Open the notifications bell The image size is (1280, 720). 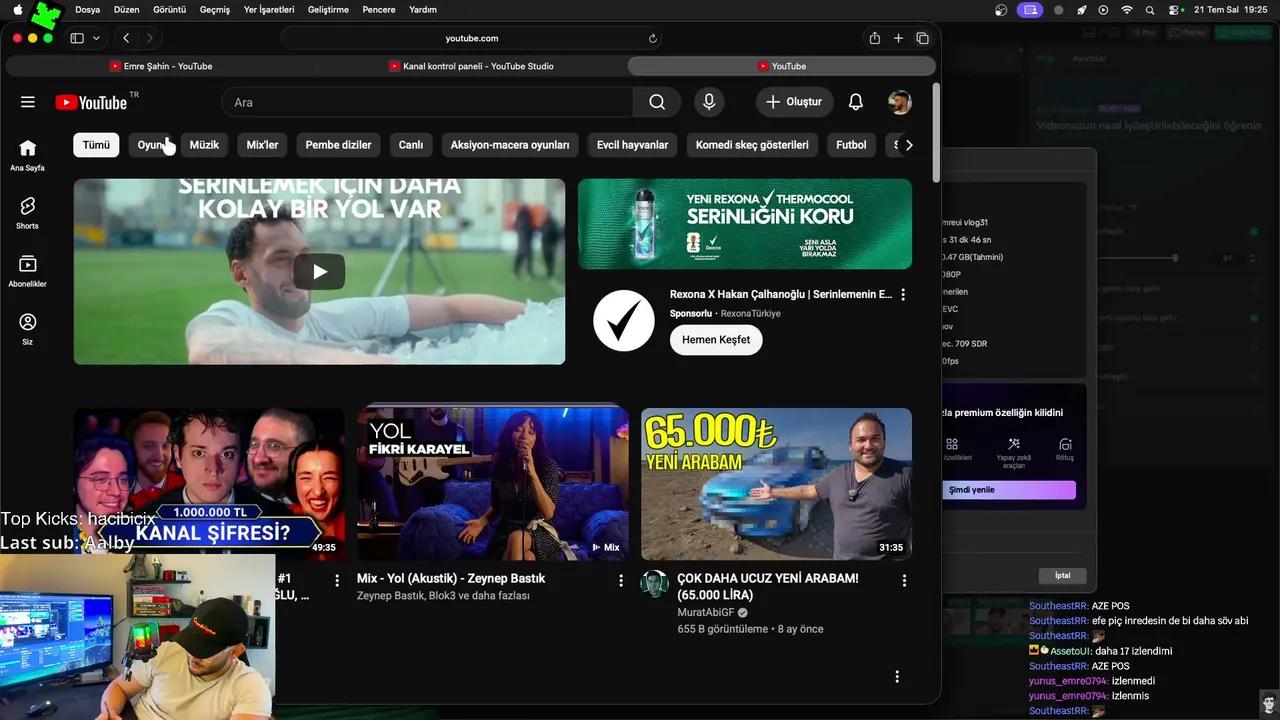coord(856,102)
